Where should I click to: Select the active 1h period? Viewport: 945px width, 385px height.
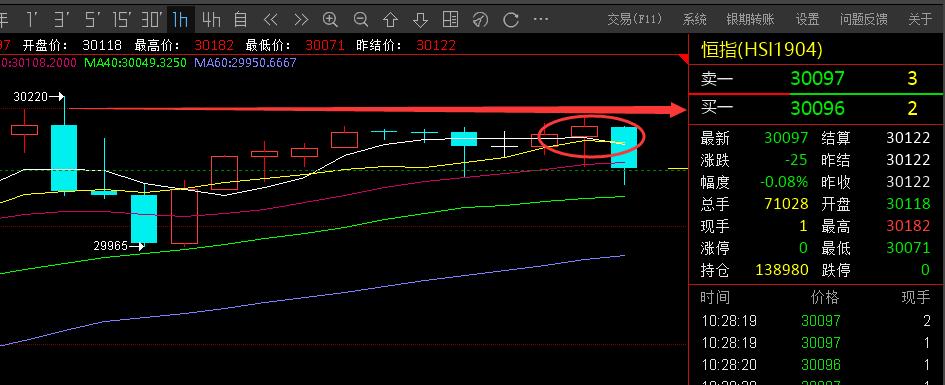coord(180,19)
